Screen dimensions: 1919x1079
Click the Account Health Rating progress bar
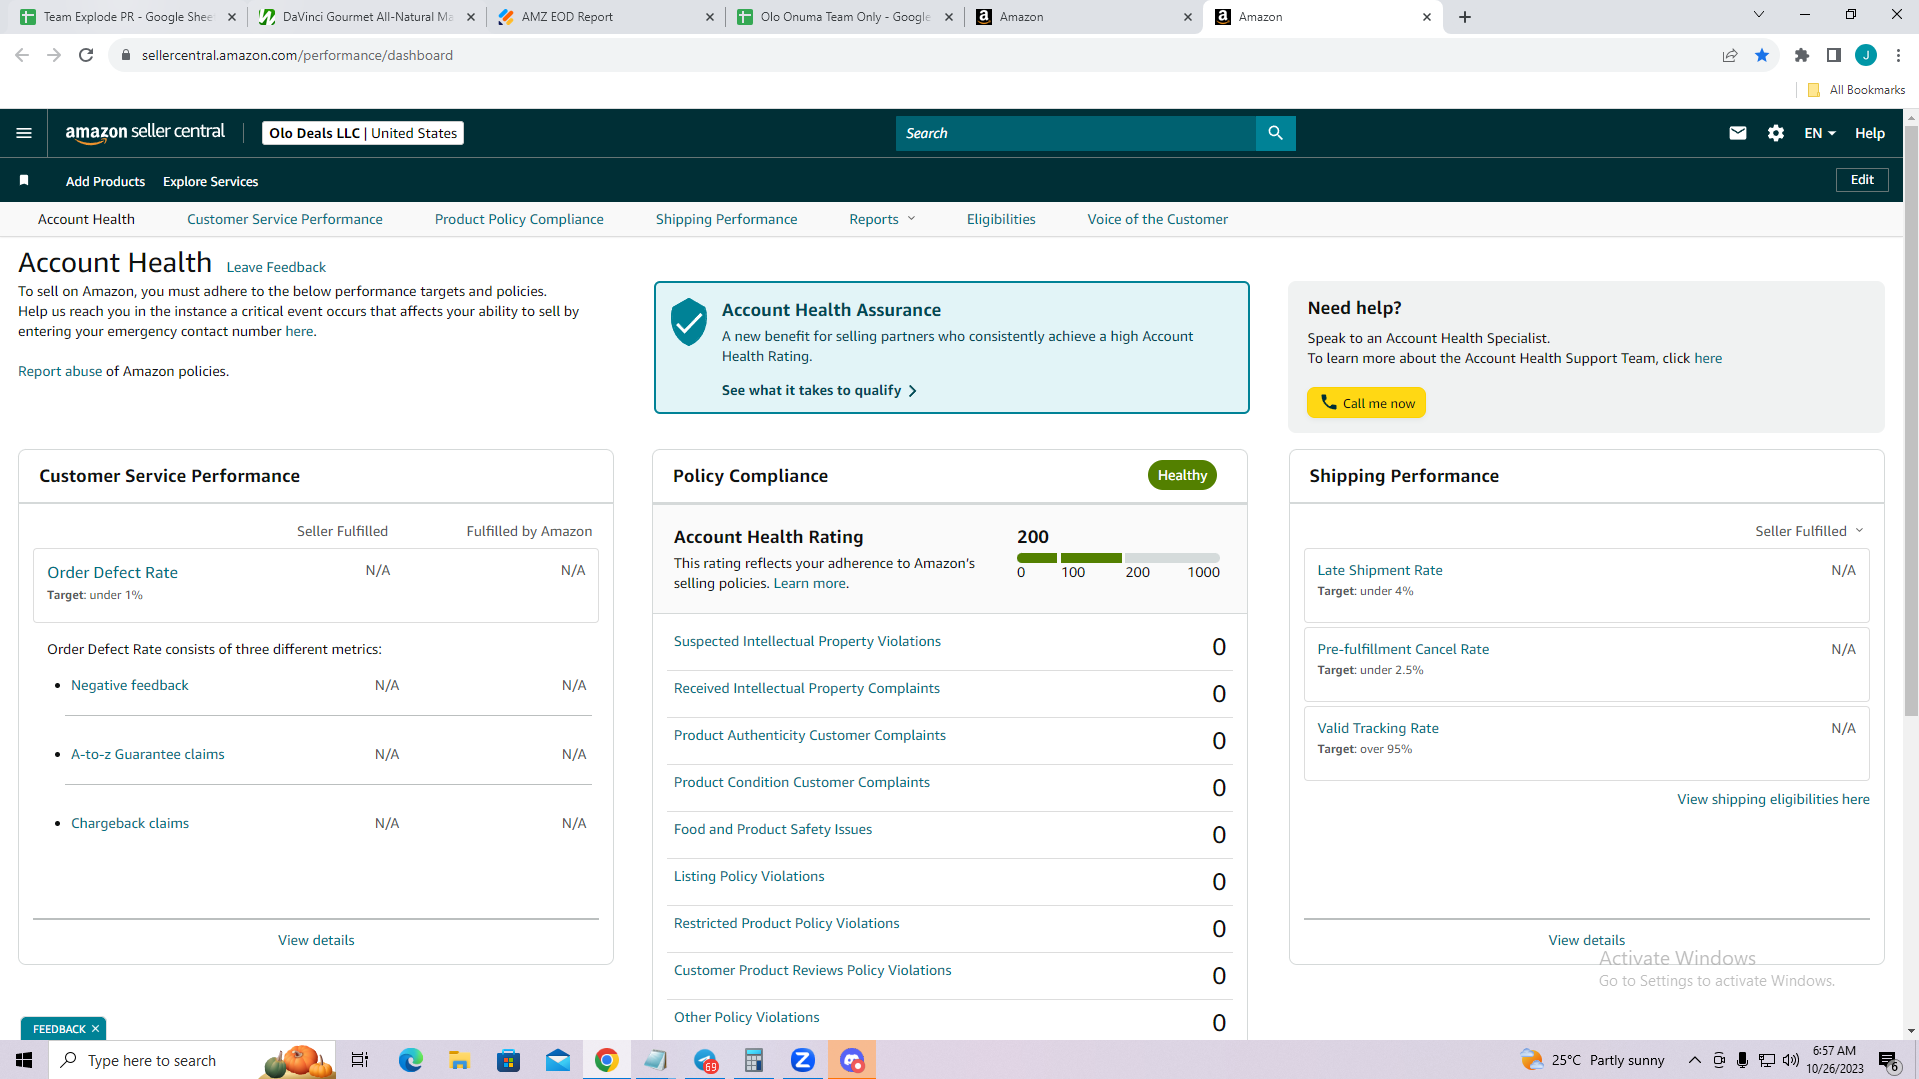point(1118,557)
